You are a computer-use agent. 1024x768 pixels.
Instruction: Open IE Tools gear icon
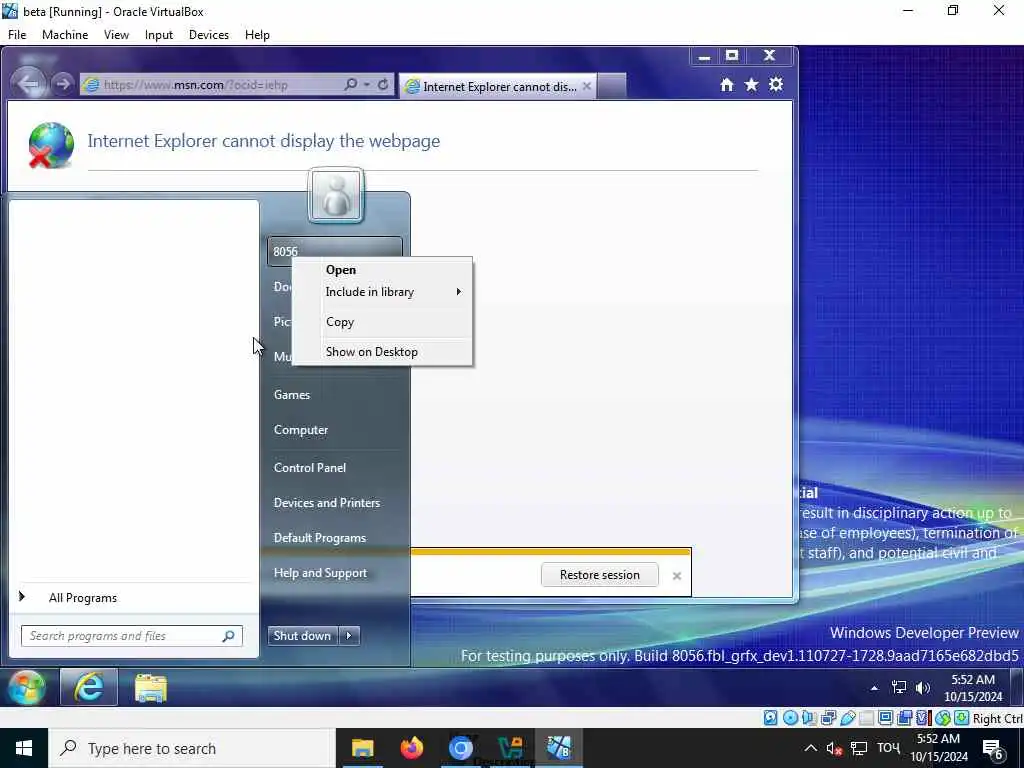(776, 84)
